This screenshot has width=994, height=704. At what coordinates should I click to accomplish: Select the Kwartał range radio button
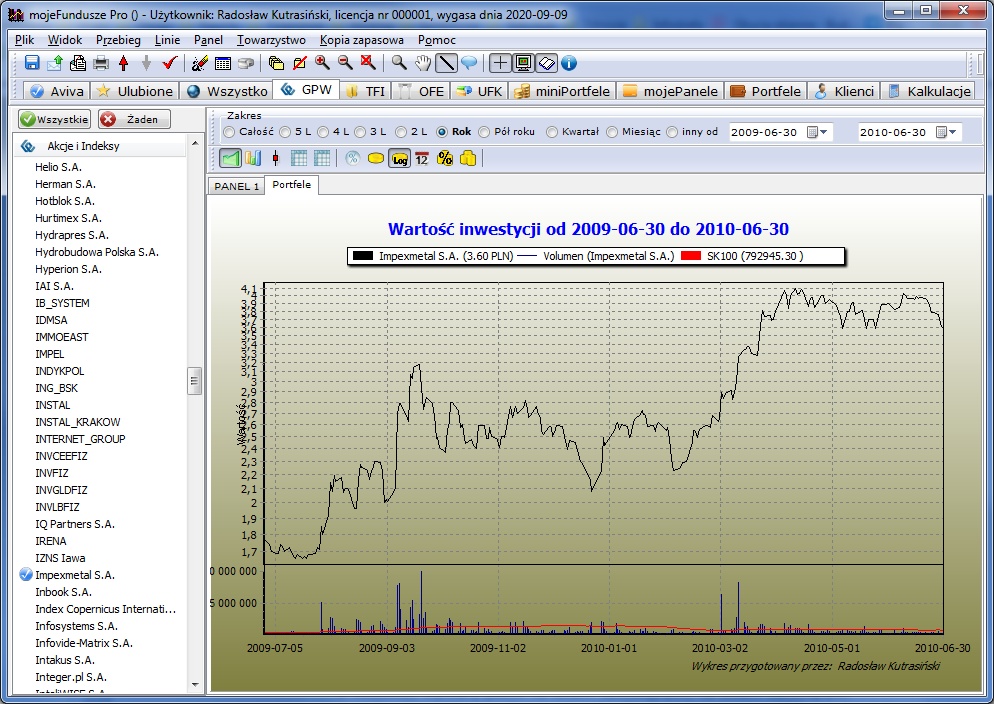(x=553, y=132)
